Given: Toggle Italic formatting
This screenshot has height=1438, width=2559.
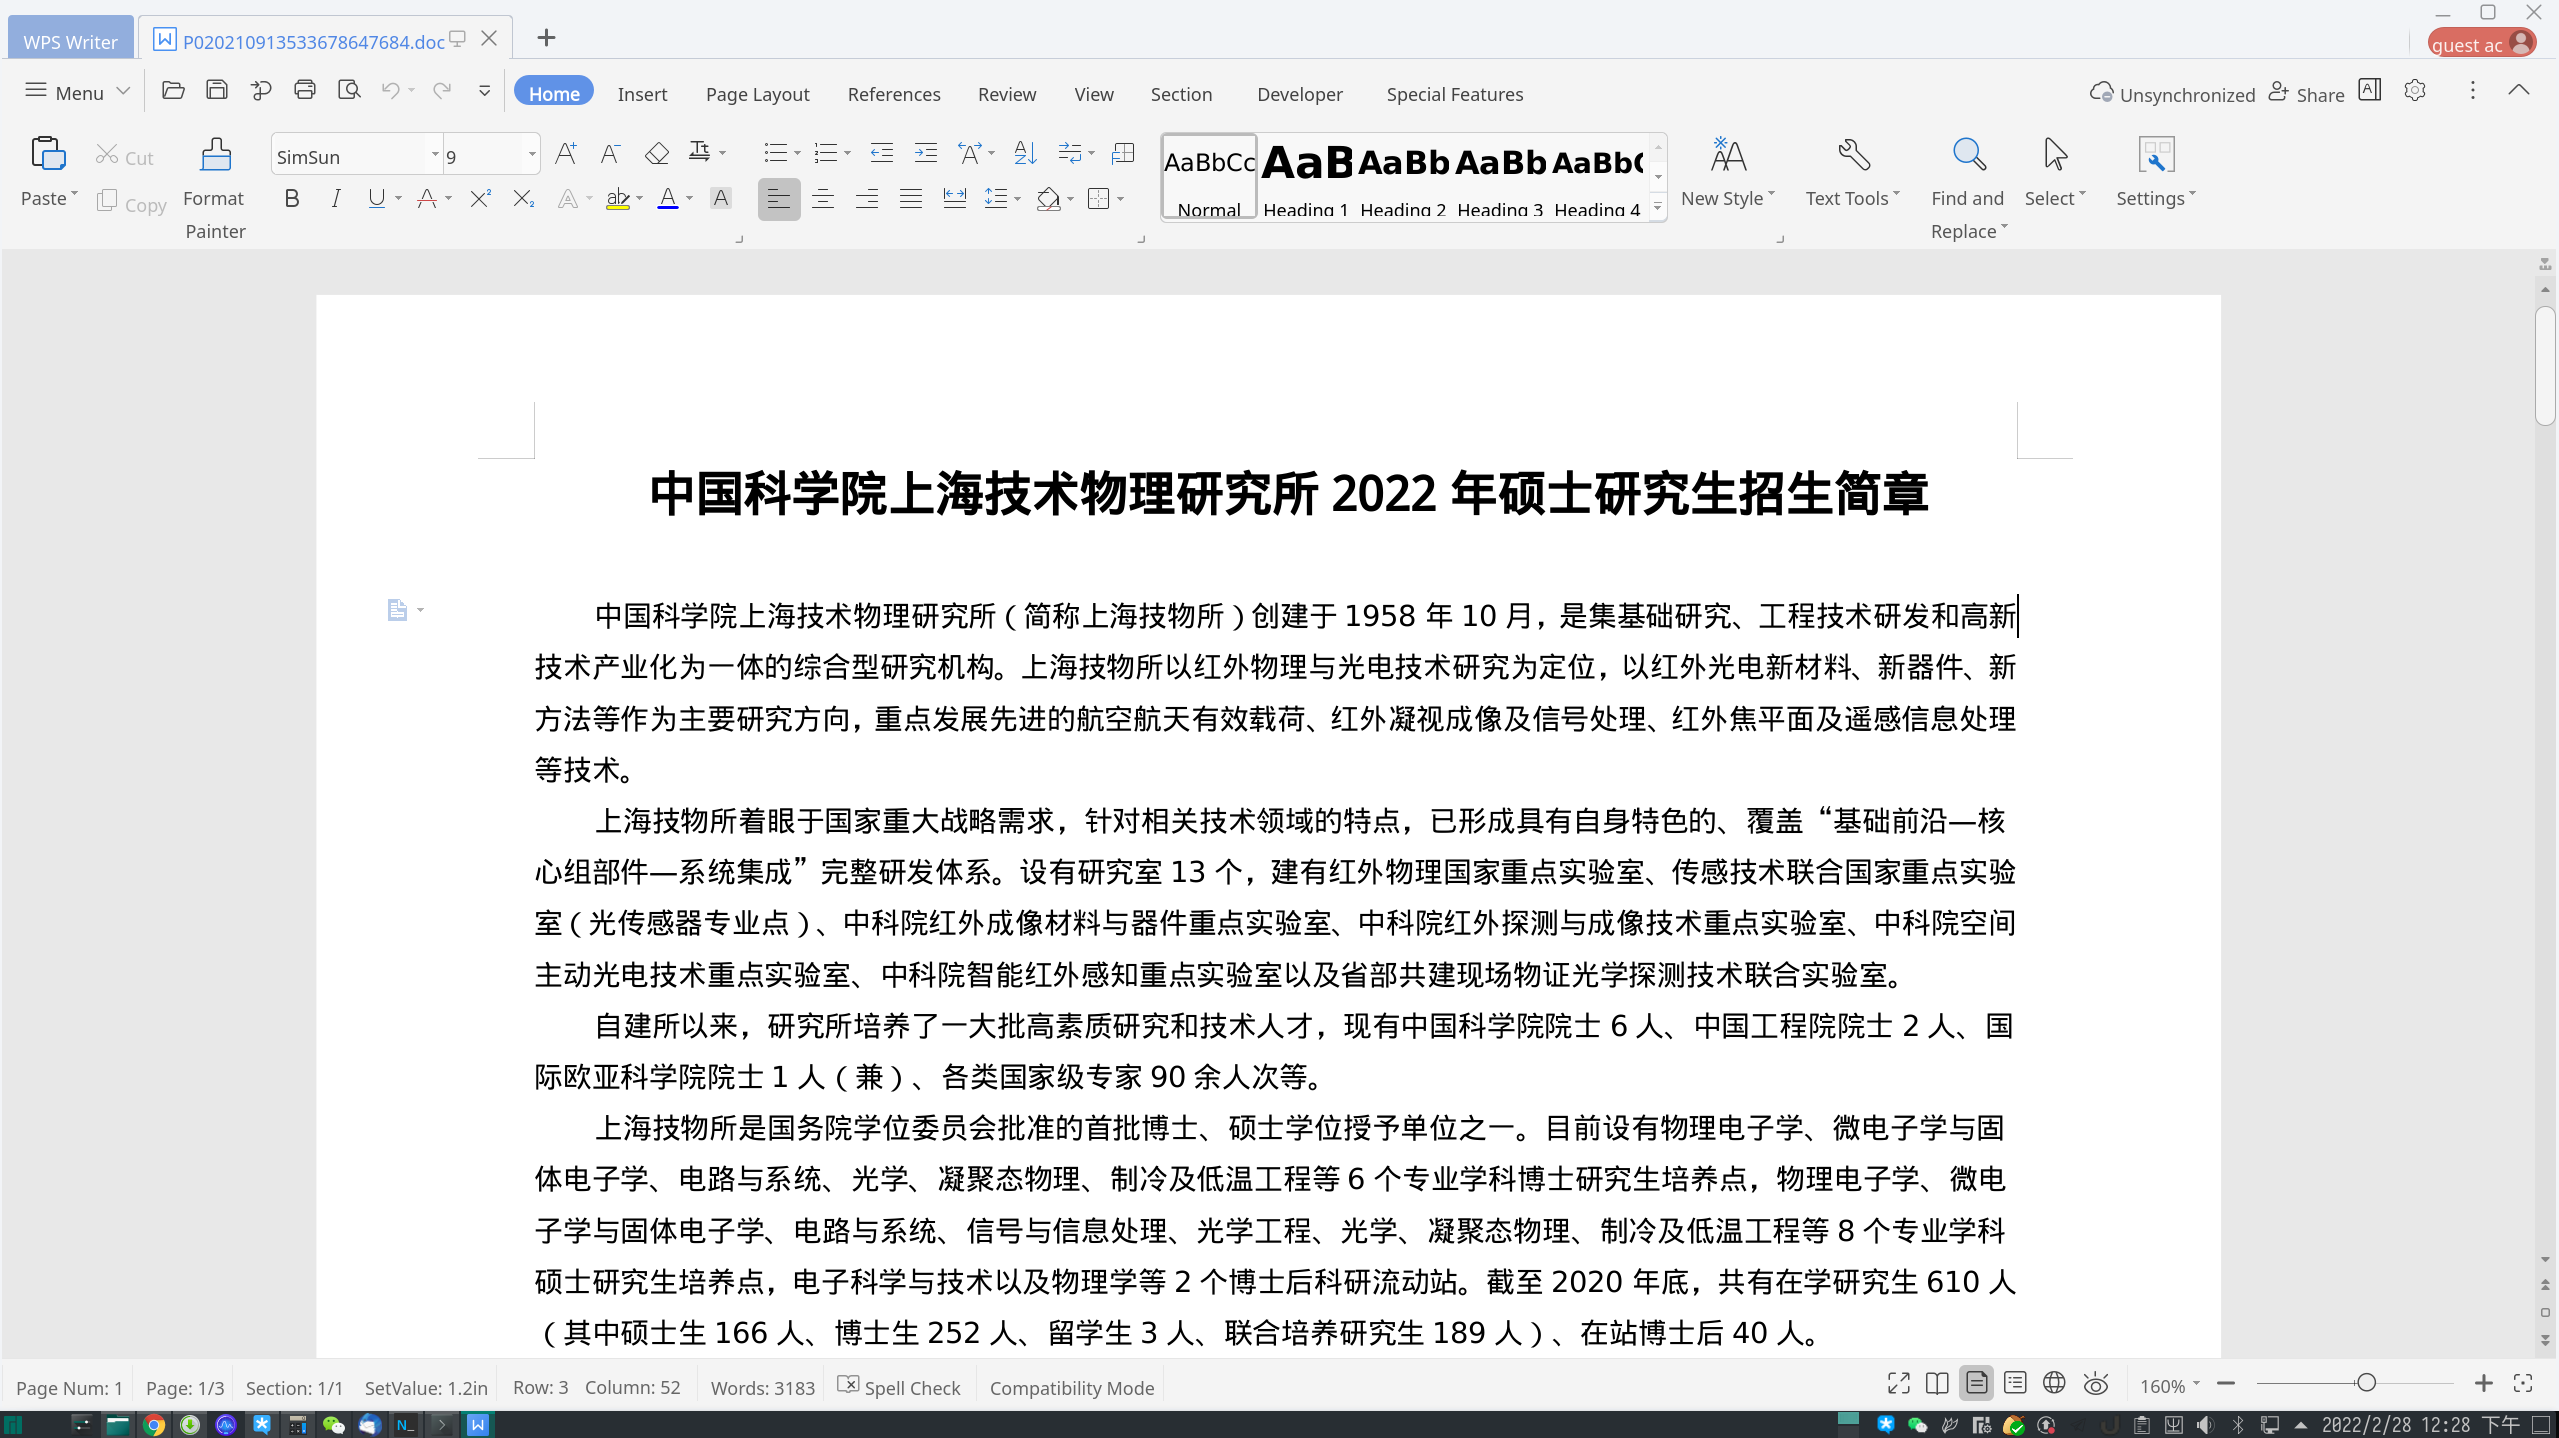Looking at the screenshot, I should point(335,198).
